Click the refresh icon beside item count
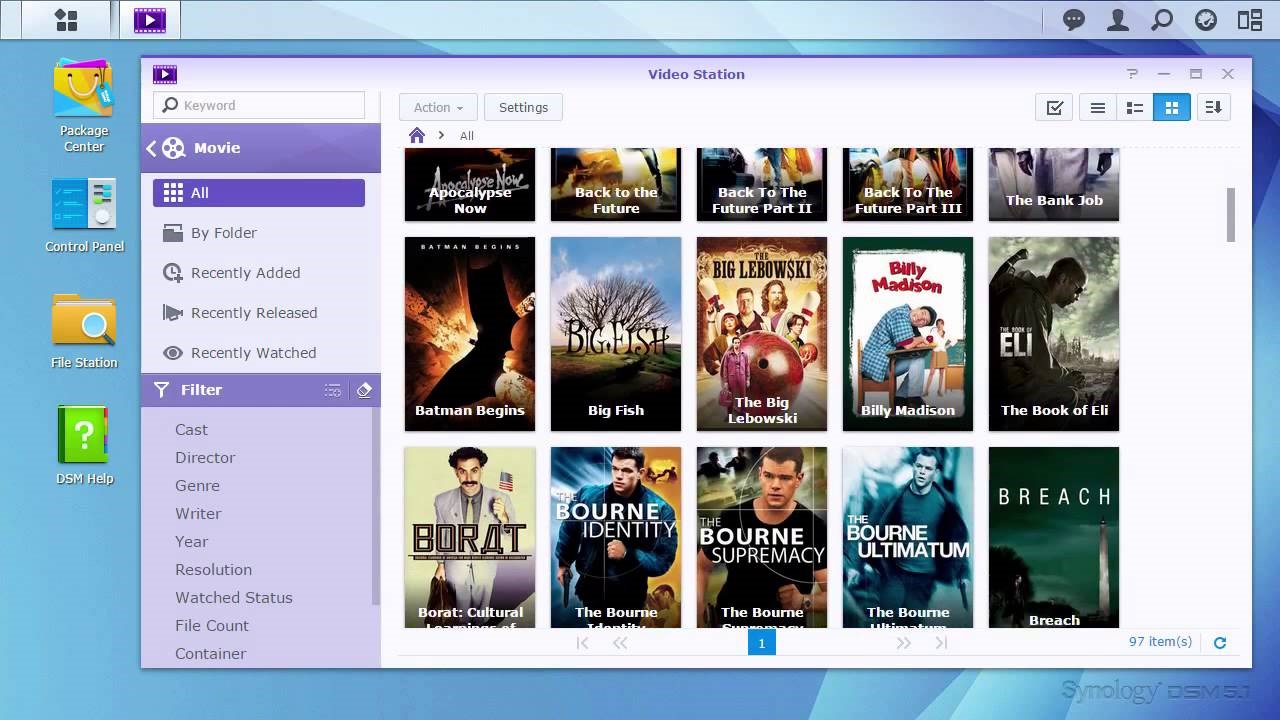This screenshot has width=1280, height=720. (1220, 643)
